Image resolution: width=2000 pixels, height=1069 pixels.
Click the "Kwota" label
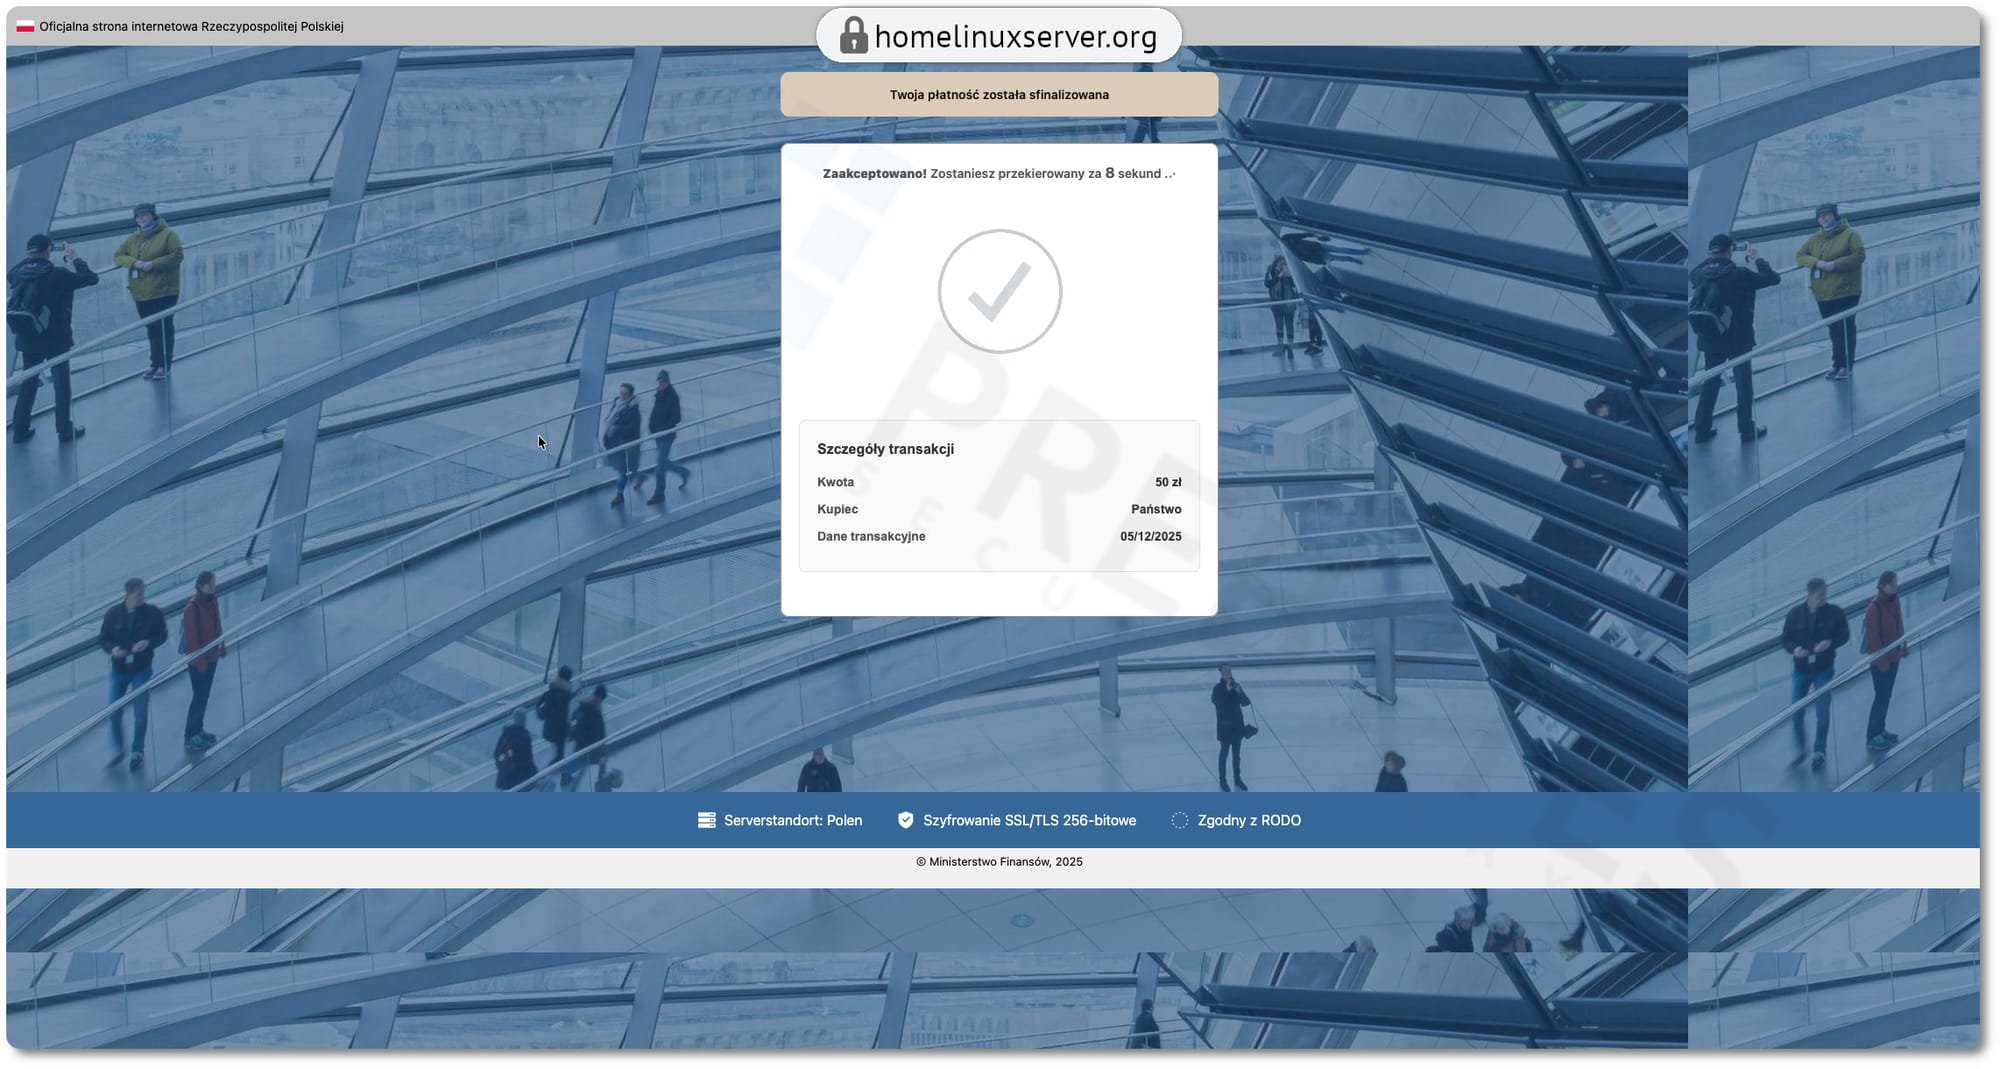tap(835, 482)
